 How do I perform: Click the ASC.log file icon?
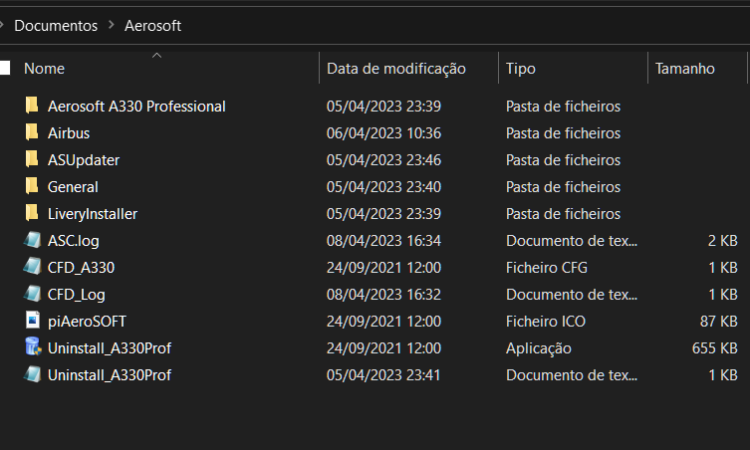32,240
